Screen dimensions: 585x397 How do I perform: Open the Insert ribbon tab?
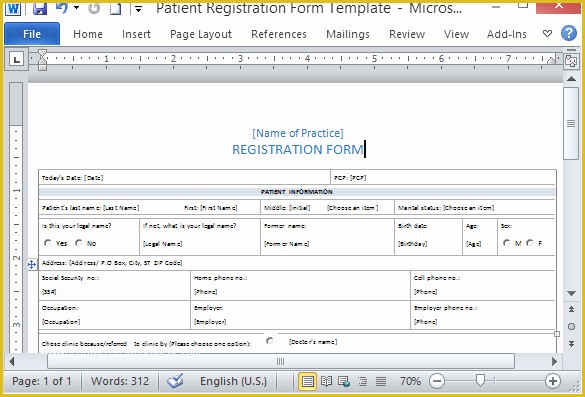(136, 34)
